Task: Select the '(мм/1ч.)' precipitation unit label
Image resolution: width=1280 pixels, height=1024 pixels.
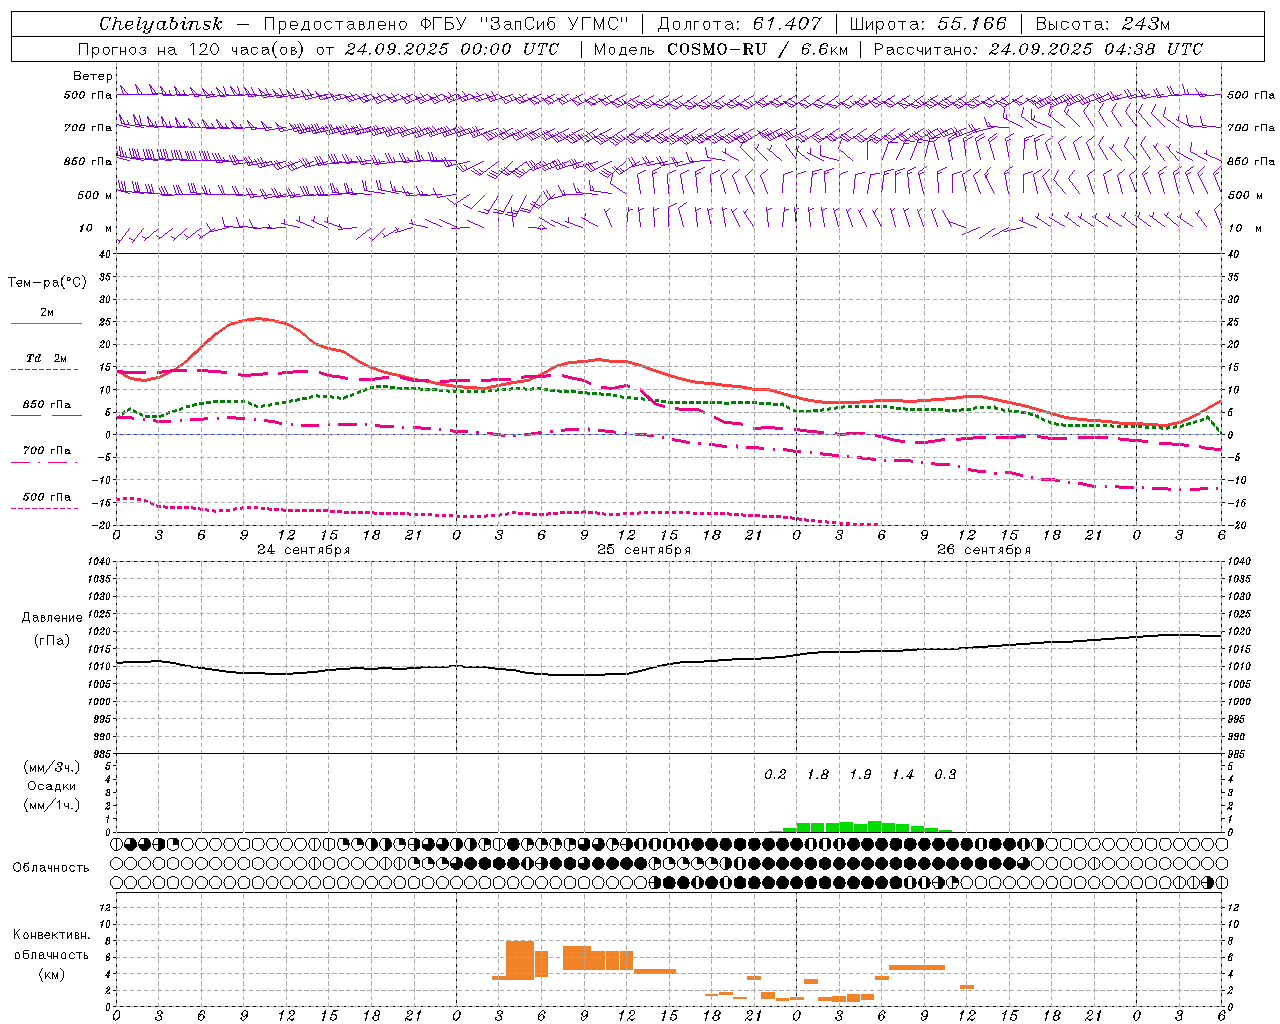Action: point(52,805)
